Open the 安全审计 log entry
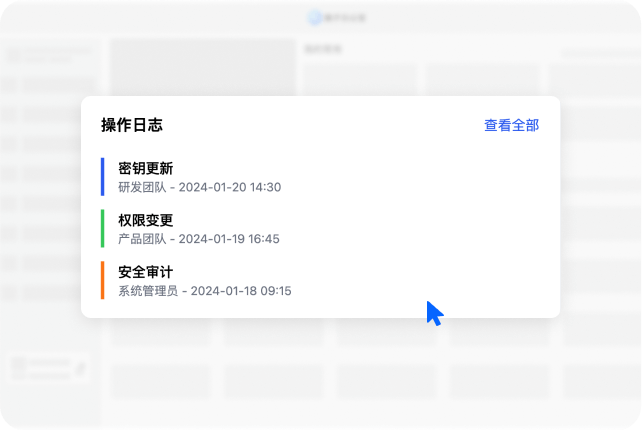 click(x=145, y=272)
